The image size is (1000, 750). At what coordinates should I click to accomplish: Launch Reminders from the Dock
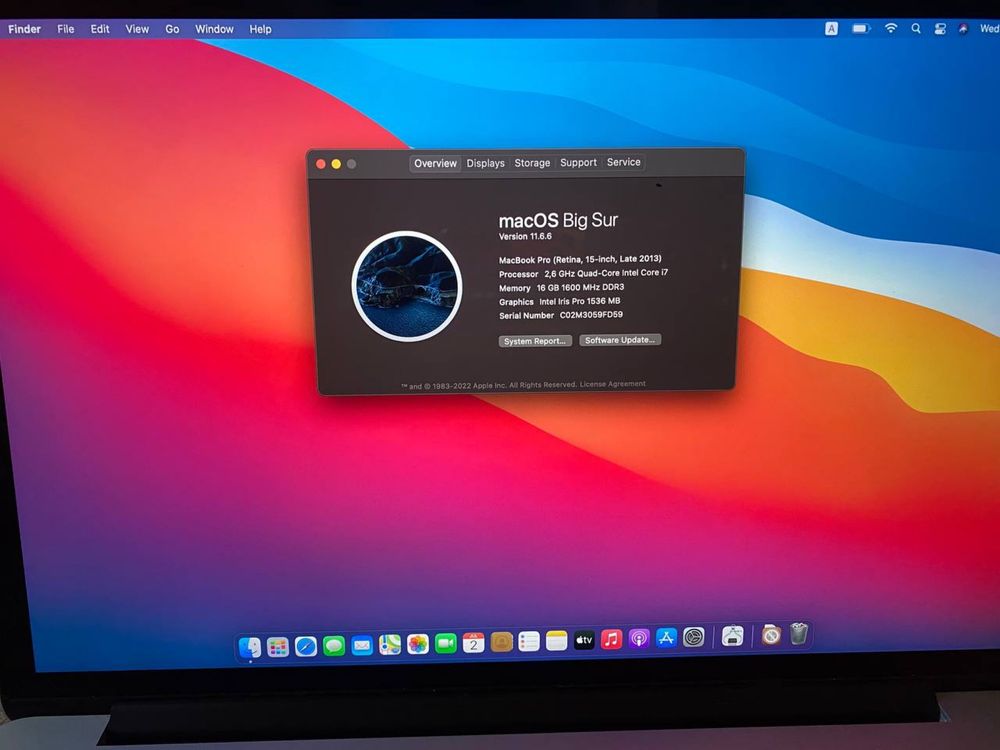coord(529,642)
